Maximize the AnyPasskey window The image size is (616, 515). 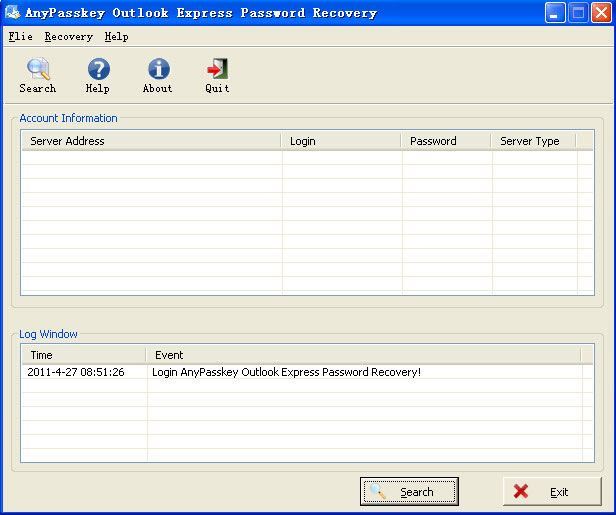point(578,13)
